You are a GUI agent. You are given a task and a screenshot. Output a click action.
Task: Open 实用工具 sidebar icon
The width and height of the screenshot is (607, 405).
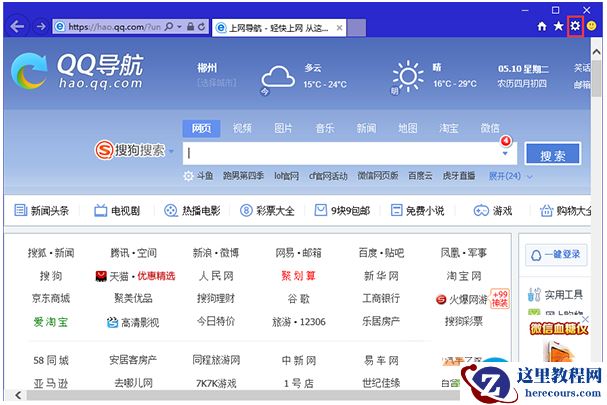[x=534, y=295]
